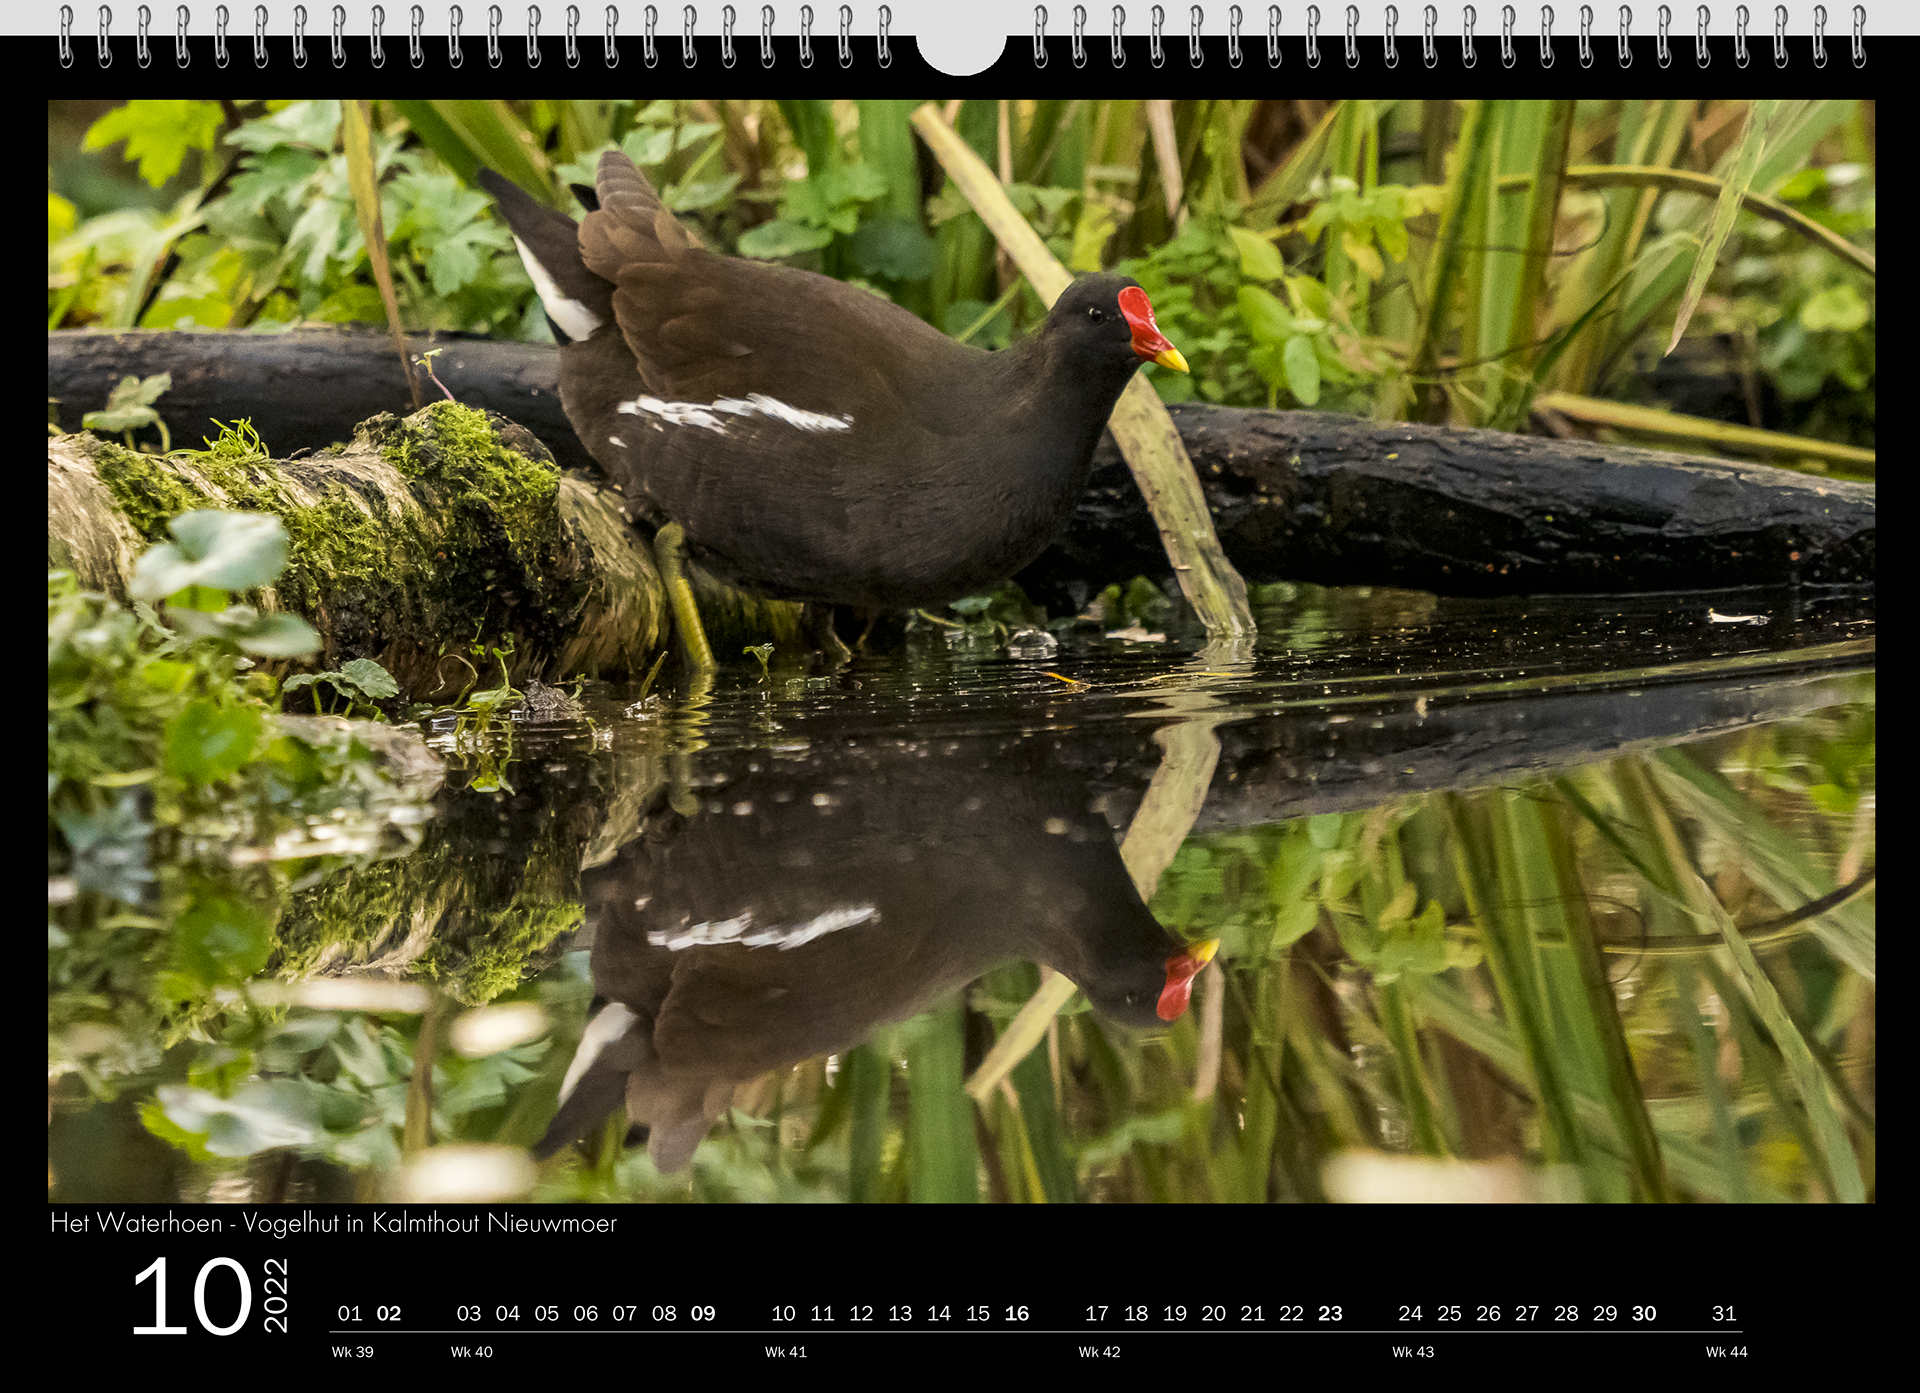The height and width of the screenshot is (1393, 1920).
Task: Select date 14
Action: [x=939, y=1313]
